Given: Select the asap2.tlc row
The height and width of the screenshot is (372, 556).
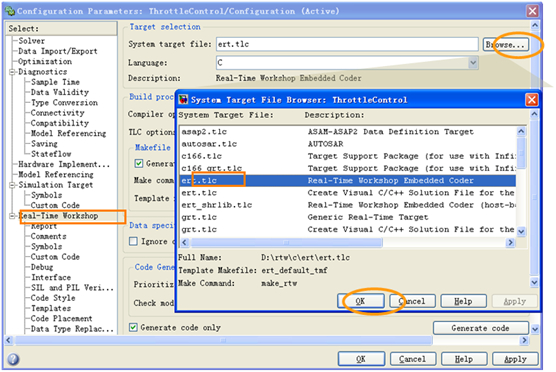Looking at the screenshot, I should pos(348,132).
